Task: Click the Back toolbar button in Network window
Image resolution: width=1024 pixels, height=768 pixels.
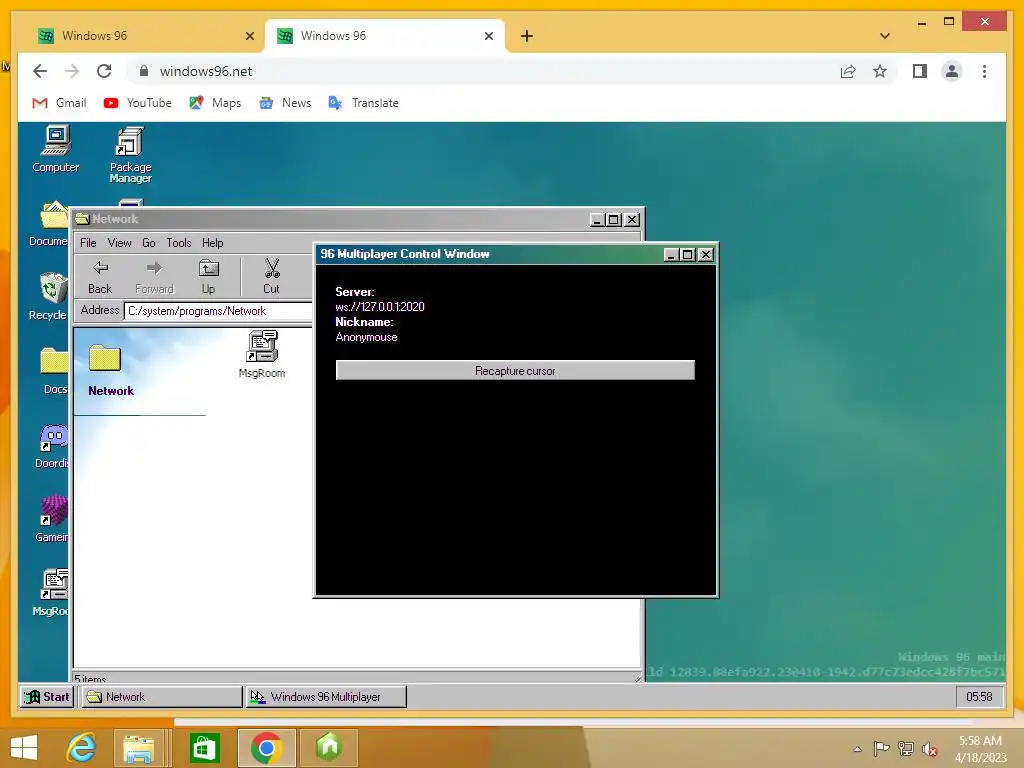Action: click(x=100, y=277)
